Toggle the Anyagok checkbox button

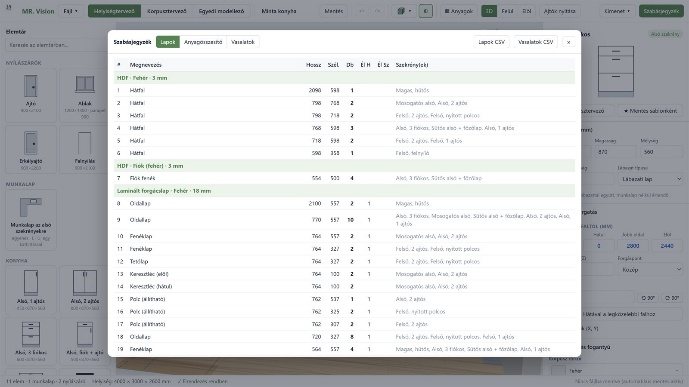[x=459, y=11]
